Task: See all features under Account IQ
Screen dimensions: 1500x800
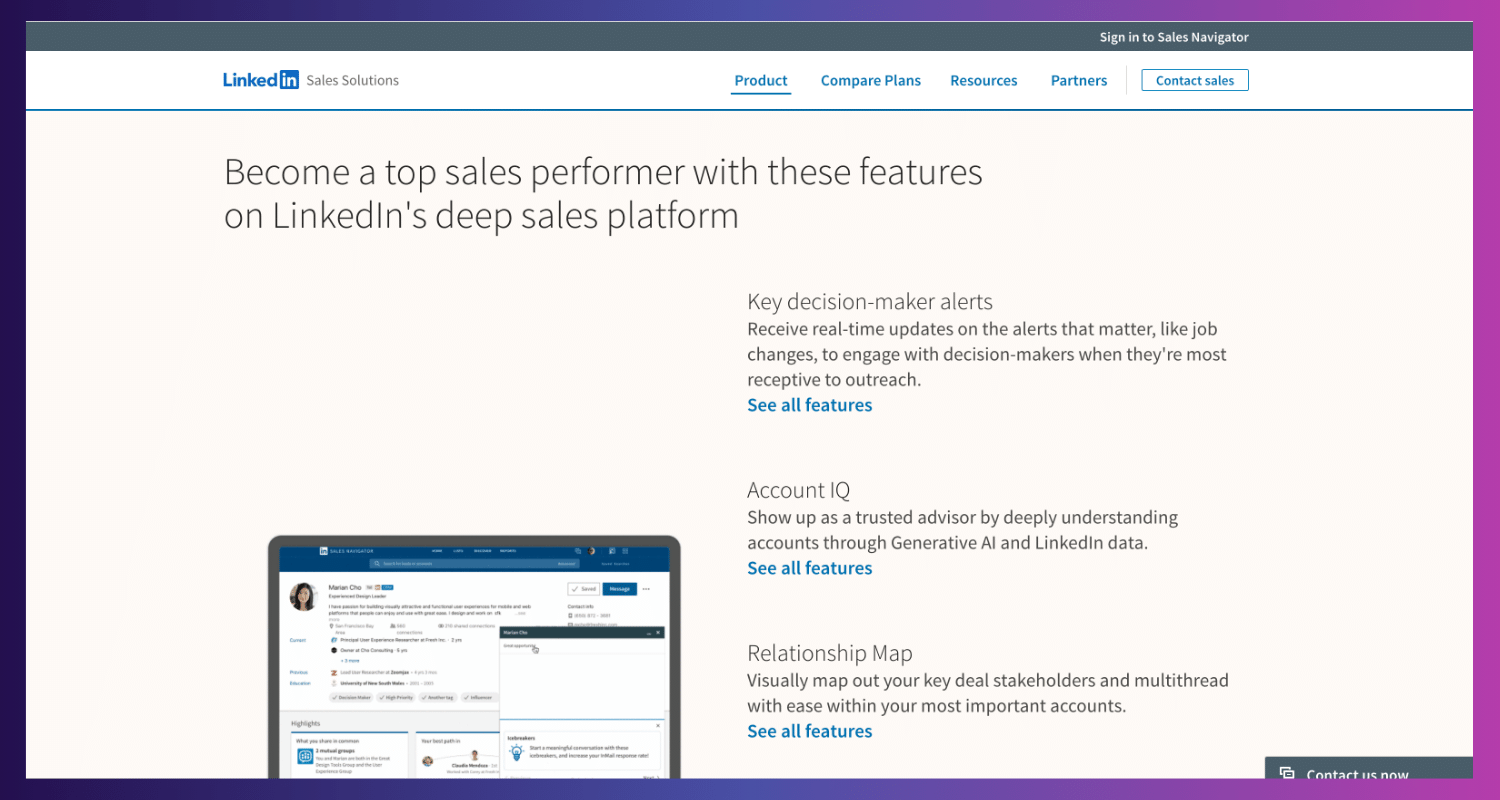Action: click(x=810, y=568)
